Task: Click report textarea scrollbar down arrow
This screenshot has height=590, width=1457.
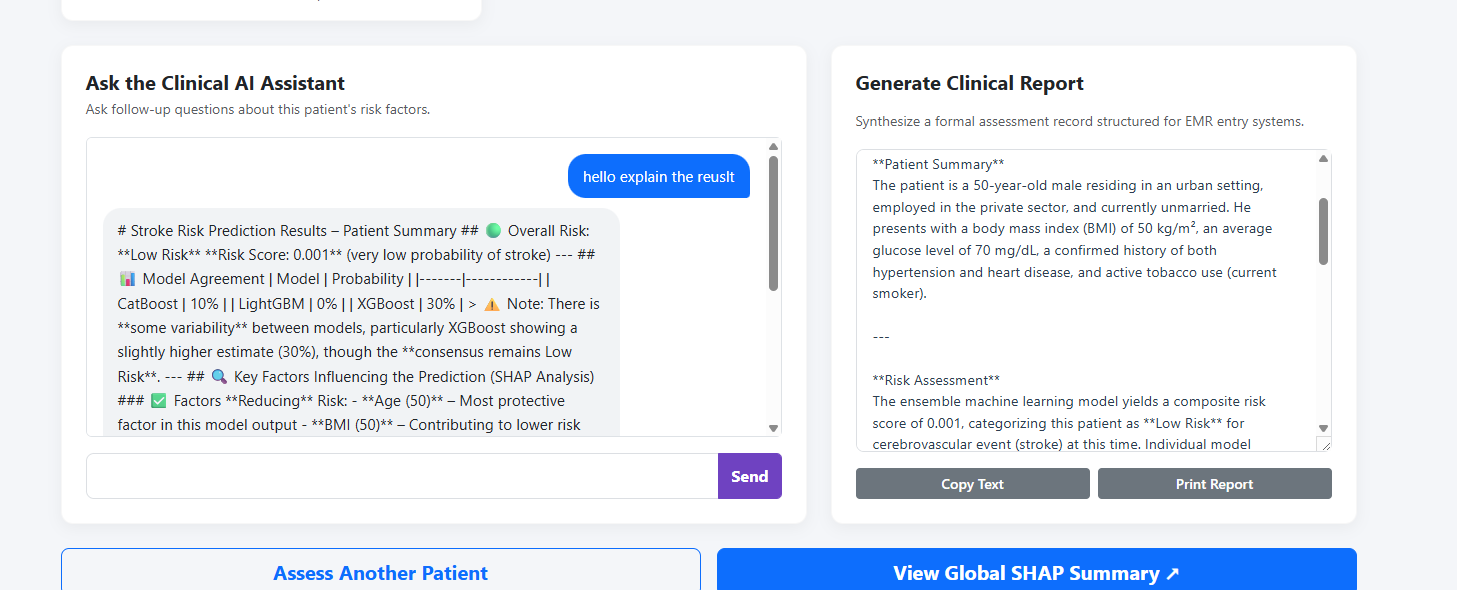Action: [1323, 428]
